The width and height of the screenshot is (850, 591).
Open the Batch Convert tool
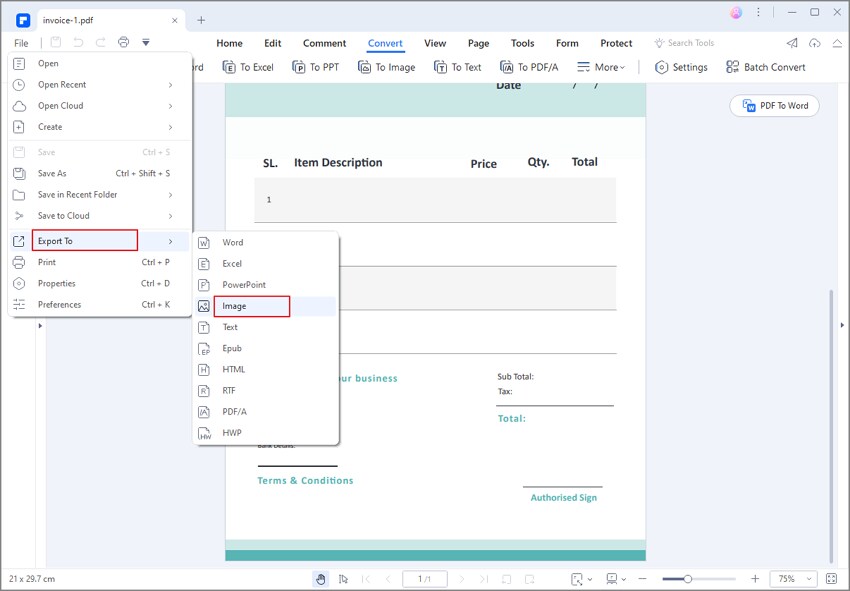(x=766, y=67)
